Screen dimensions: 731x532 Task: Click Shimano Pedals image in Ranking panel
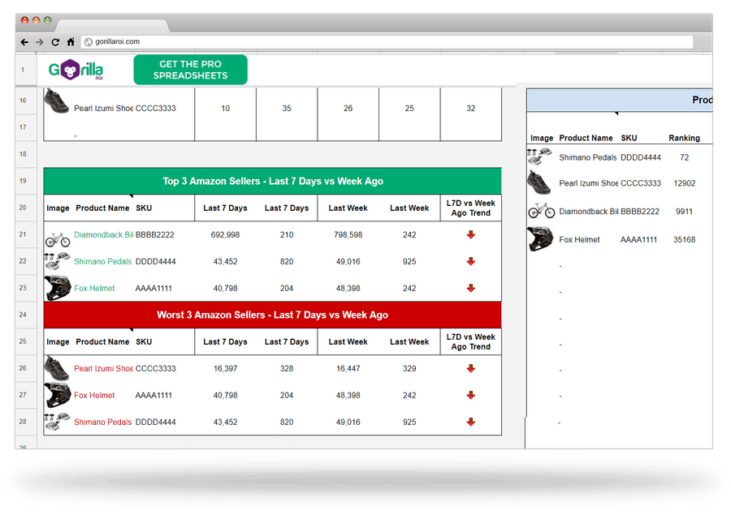point(539,157)
